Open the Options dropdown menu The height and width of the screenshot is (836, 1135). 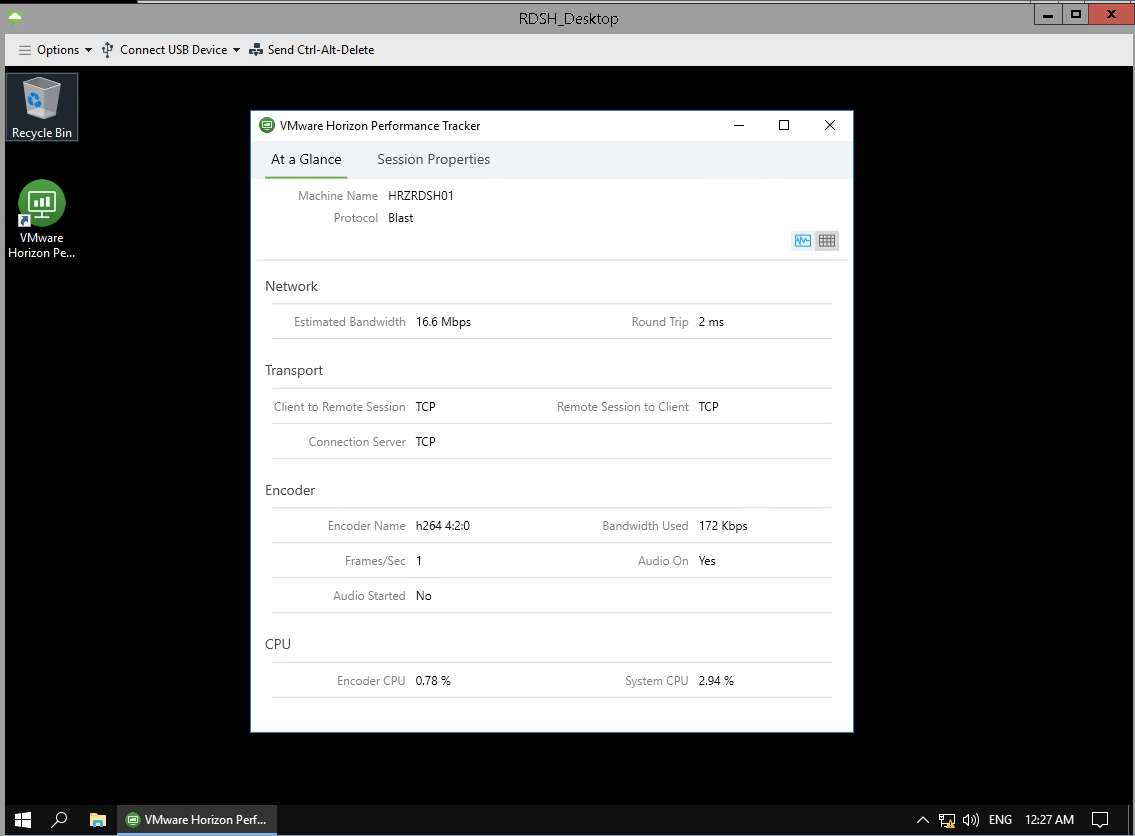56,50
